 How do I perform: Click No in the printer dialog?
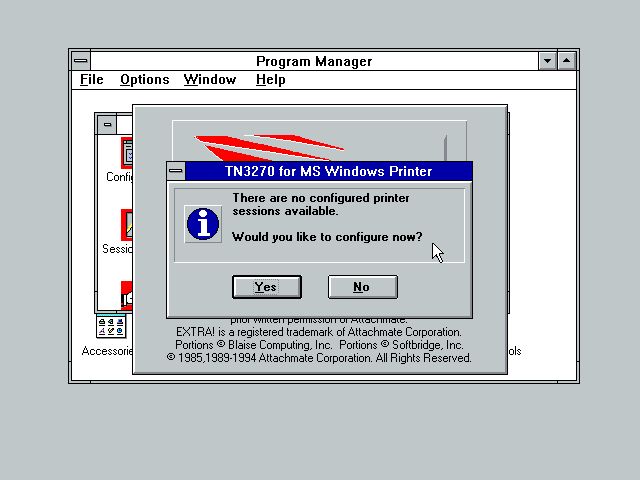point(362,287)
